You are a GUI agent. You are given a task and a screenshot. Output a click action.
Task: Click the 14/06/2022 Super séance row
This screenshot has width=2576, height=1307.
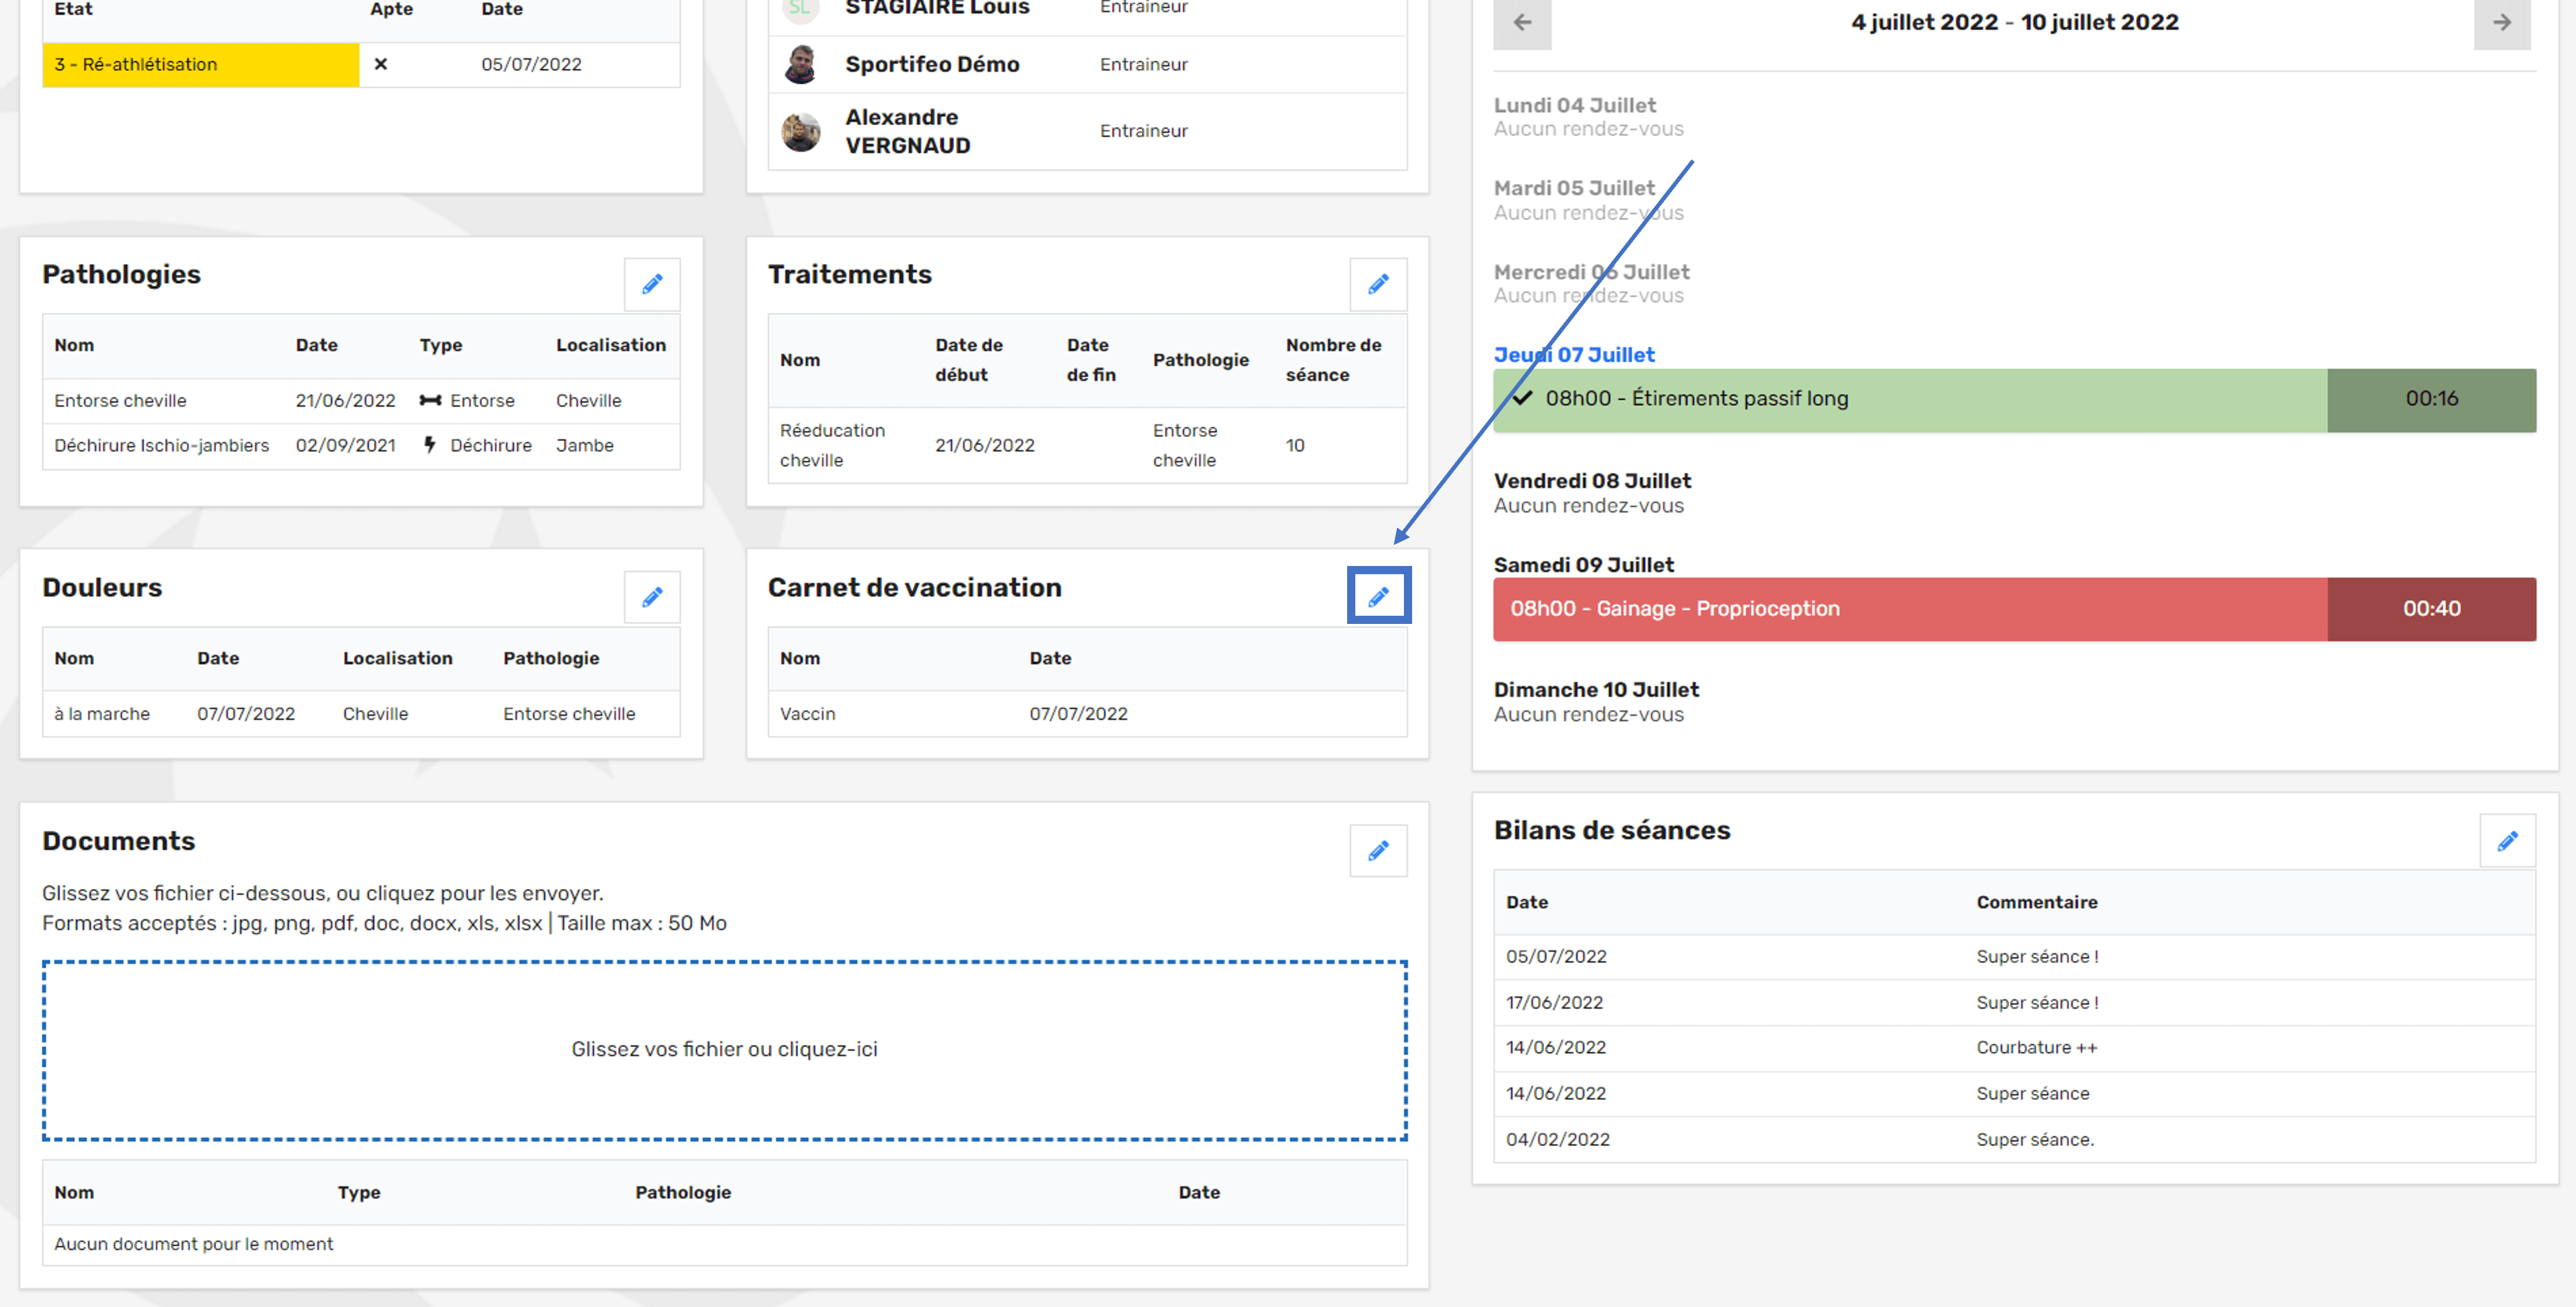(2014, 1093)
